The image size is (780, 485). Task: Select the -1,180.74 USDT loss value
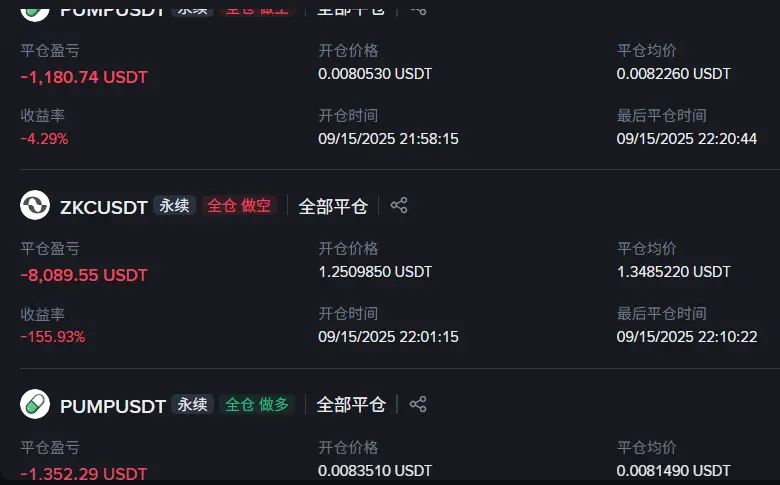coord(84,77)
